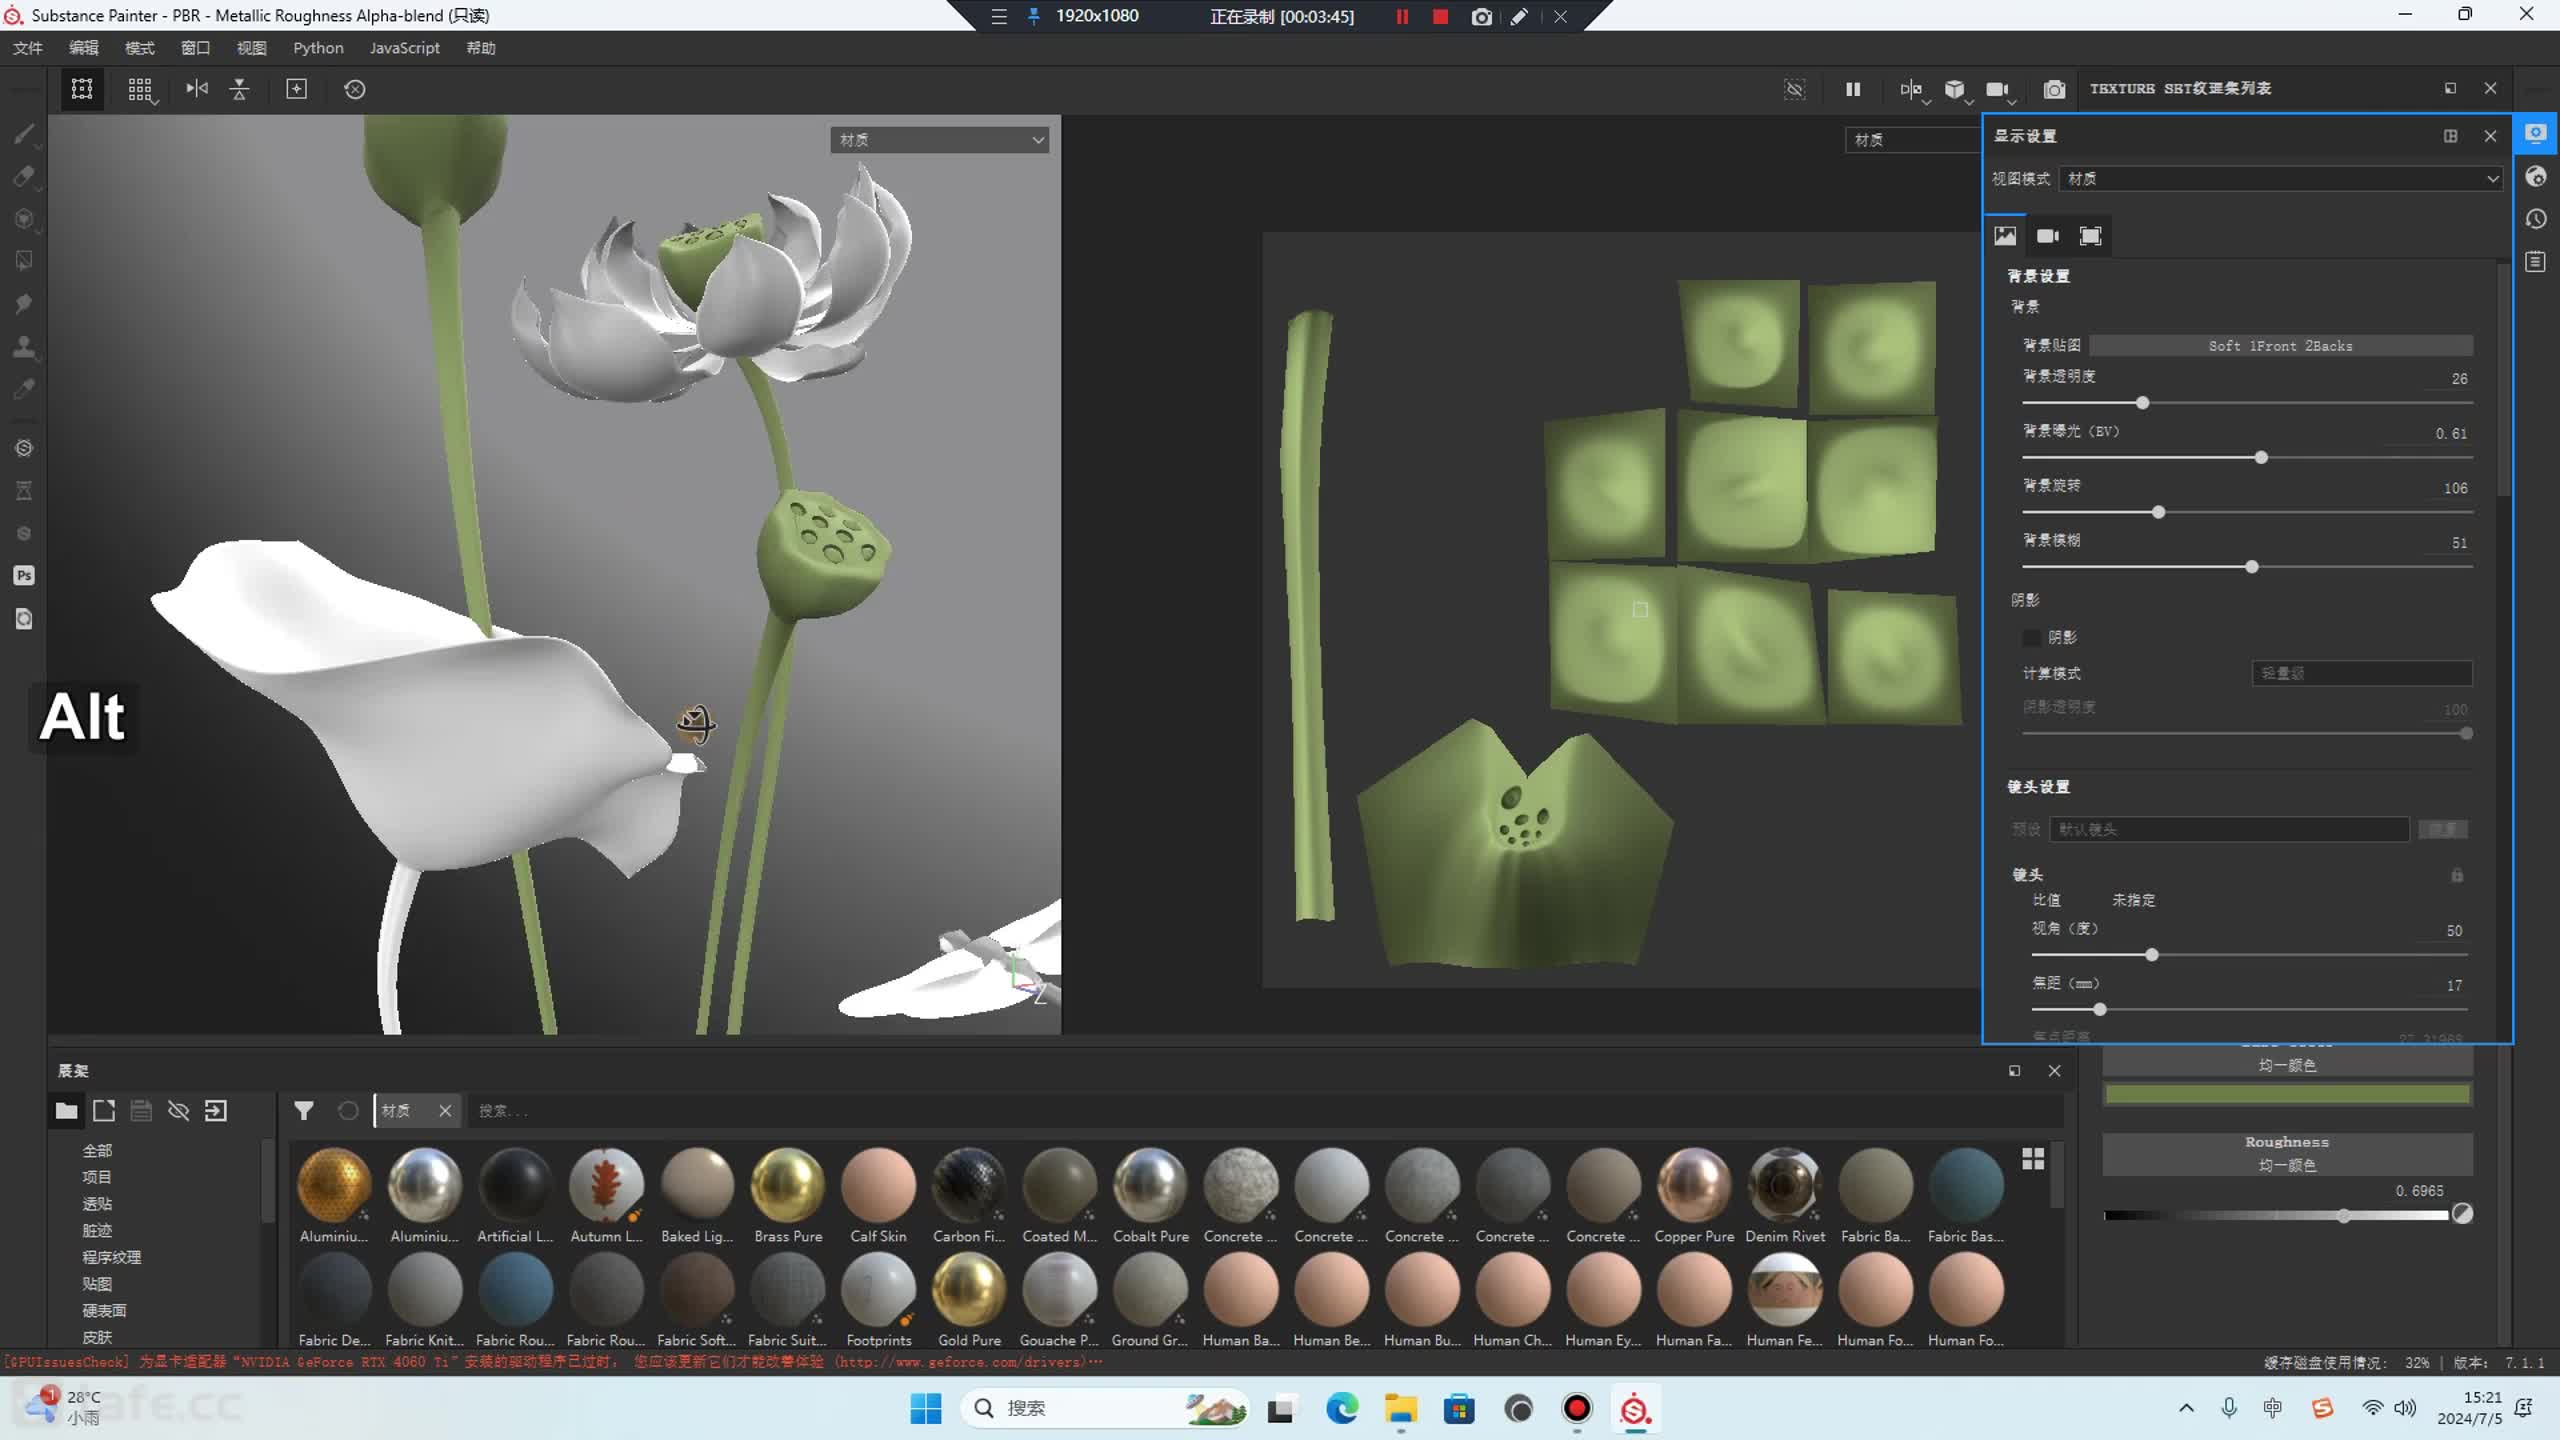Stop the screen recording

click(x=1440, y=16)
